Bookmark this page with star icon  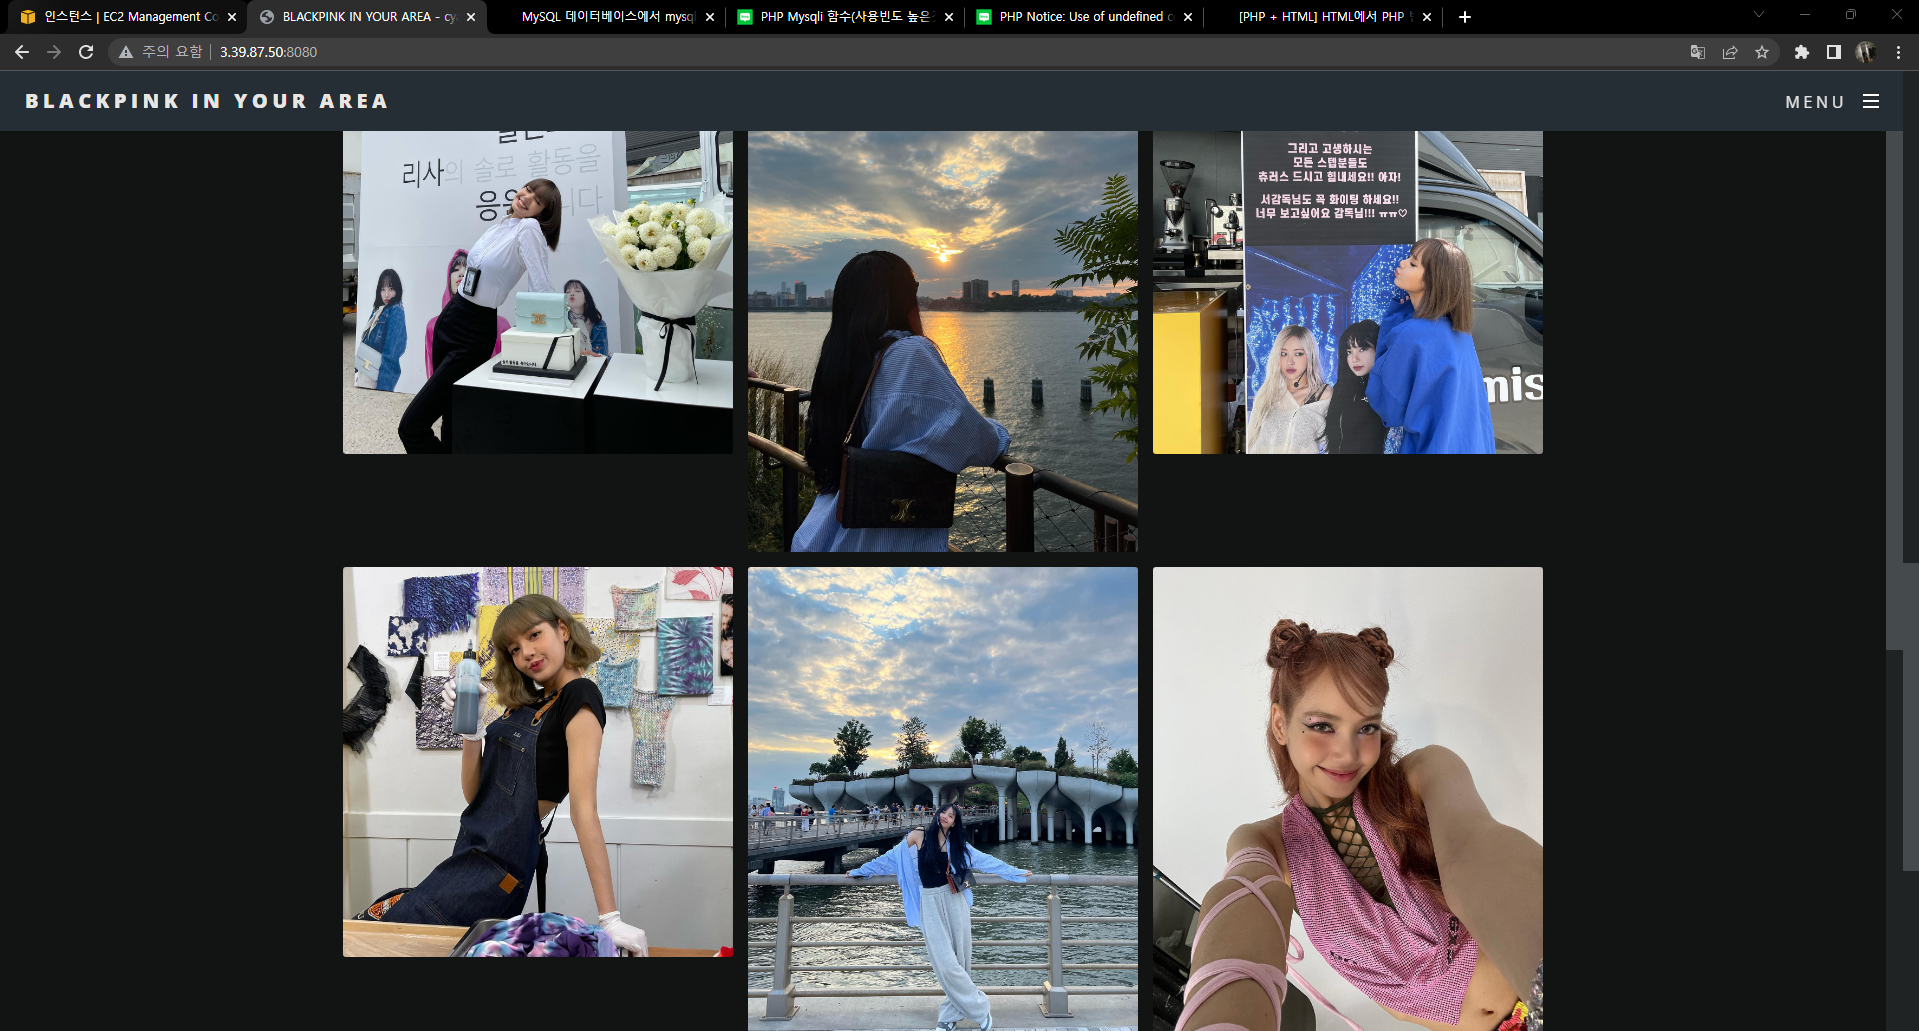1762,52
